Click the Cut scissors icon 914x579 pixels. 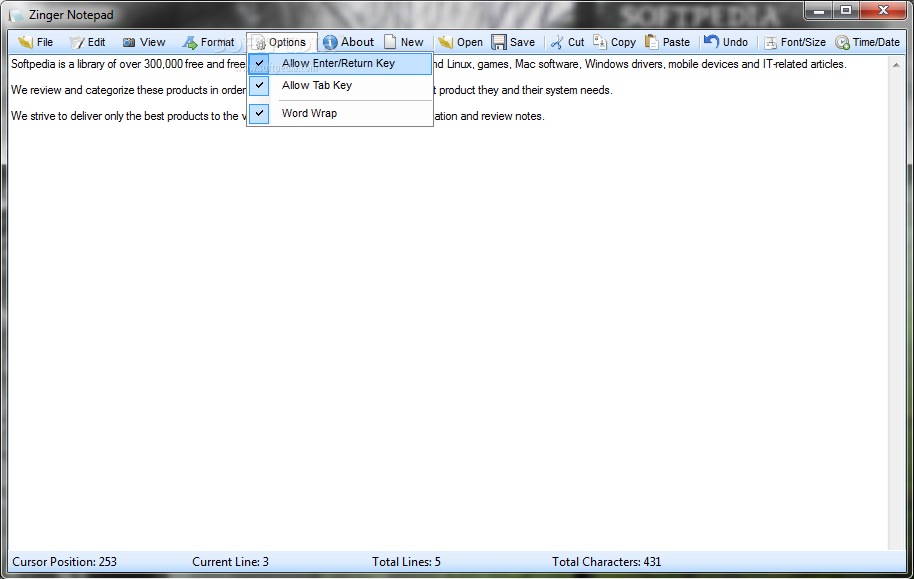(557, 42)
